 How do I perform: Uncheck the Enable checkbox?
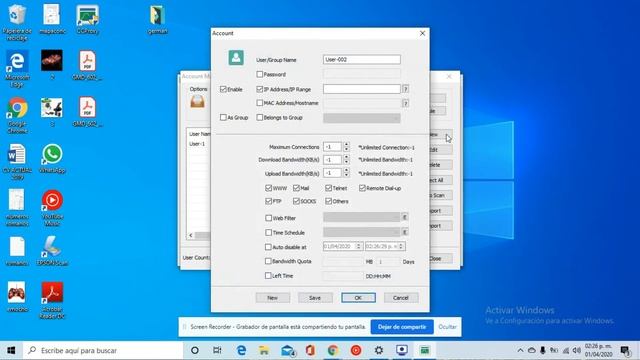pyautogui.click(x=223, y=89)
